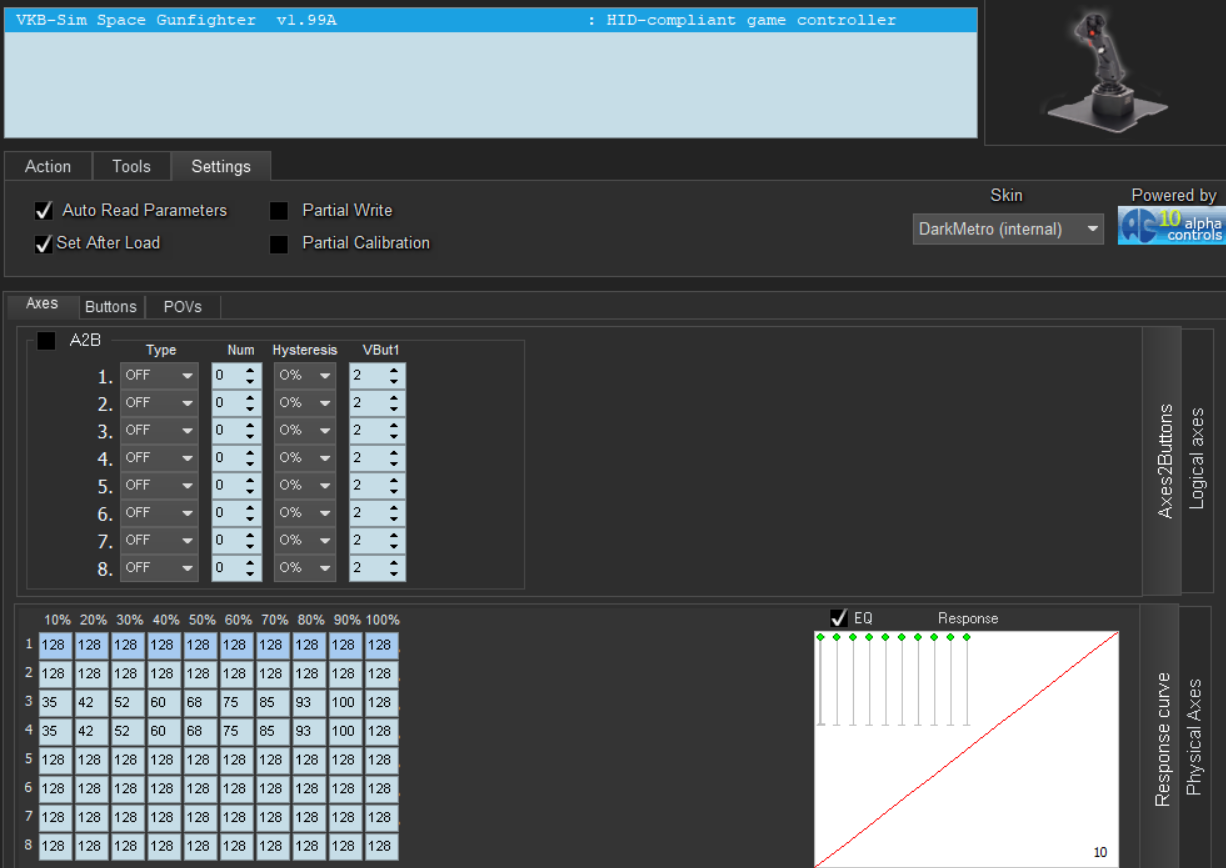Disable Auto Read Parameters checkbox

(44, 211)
